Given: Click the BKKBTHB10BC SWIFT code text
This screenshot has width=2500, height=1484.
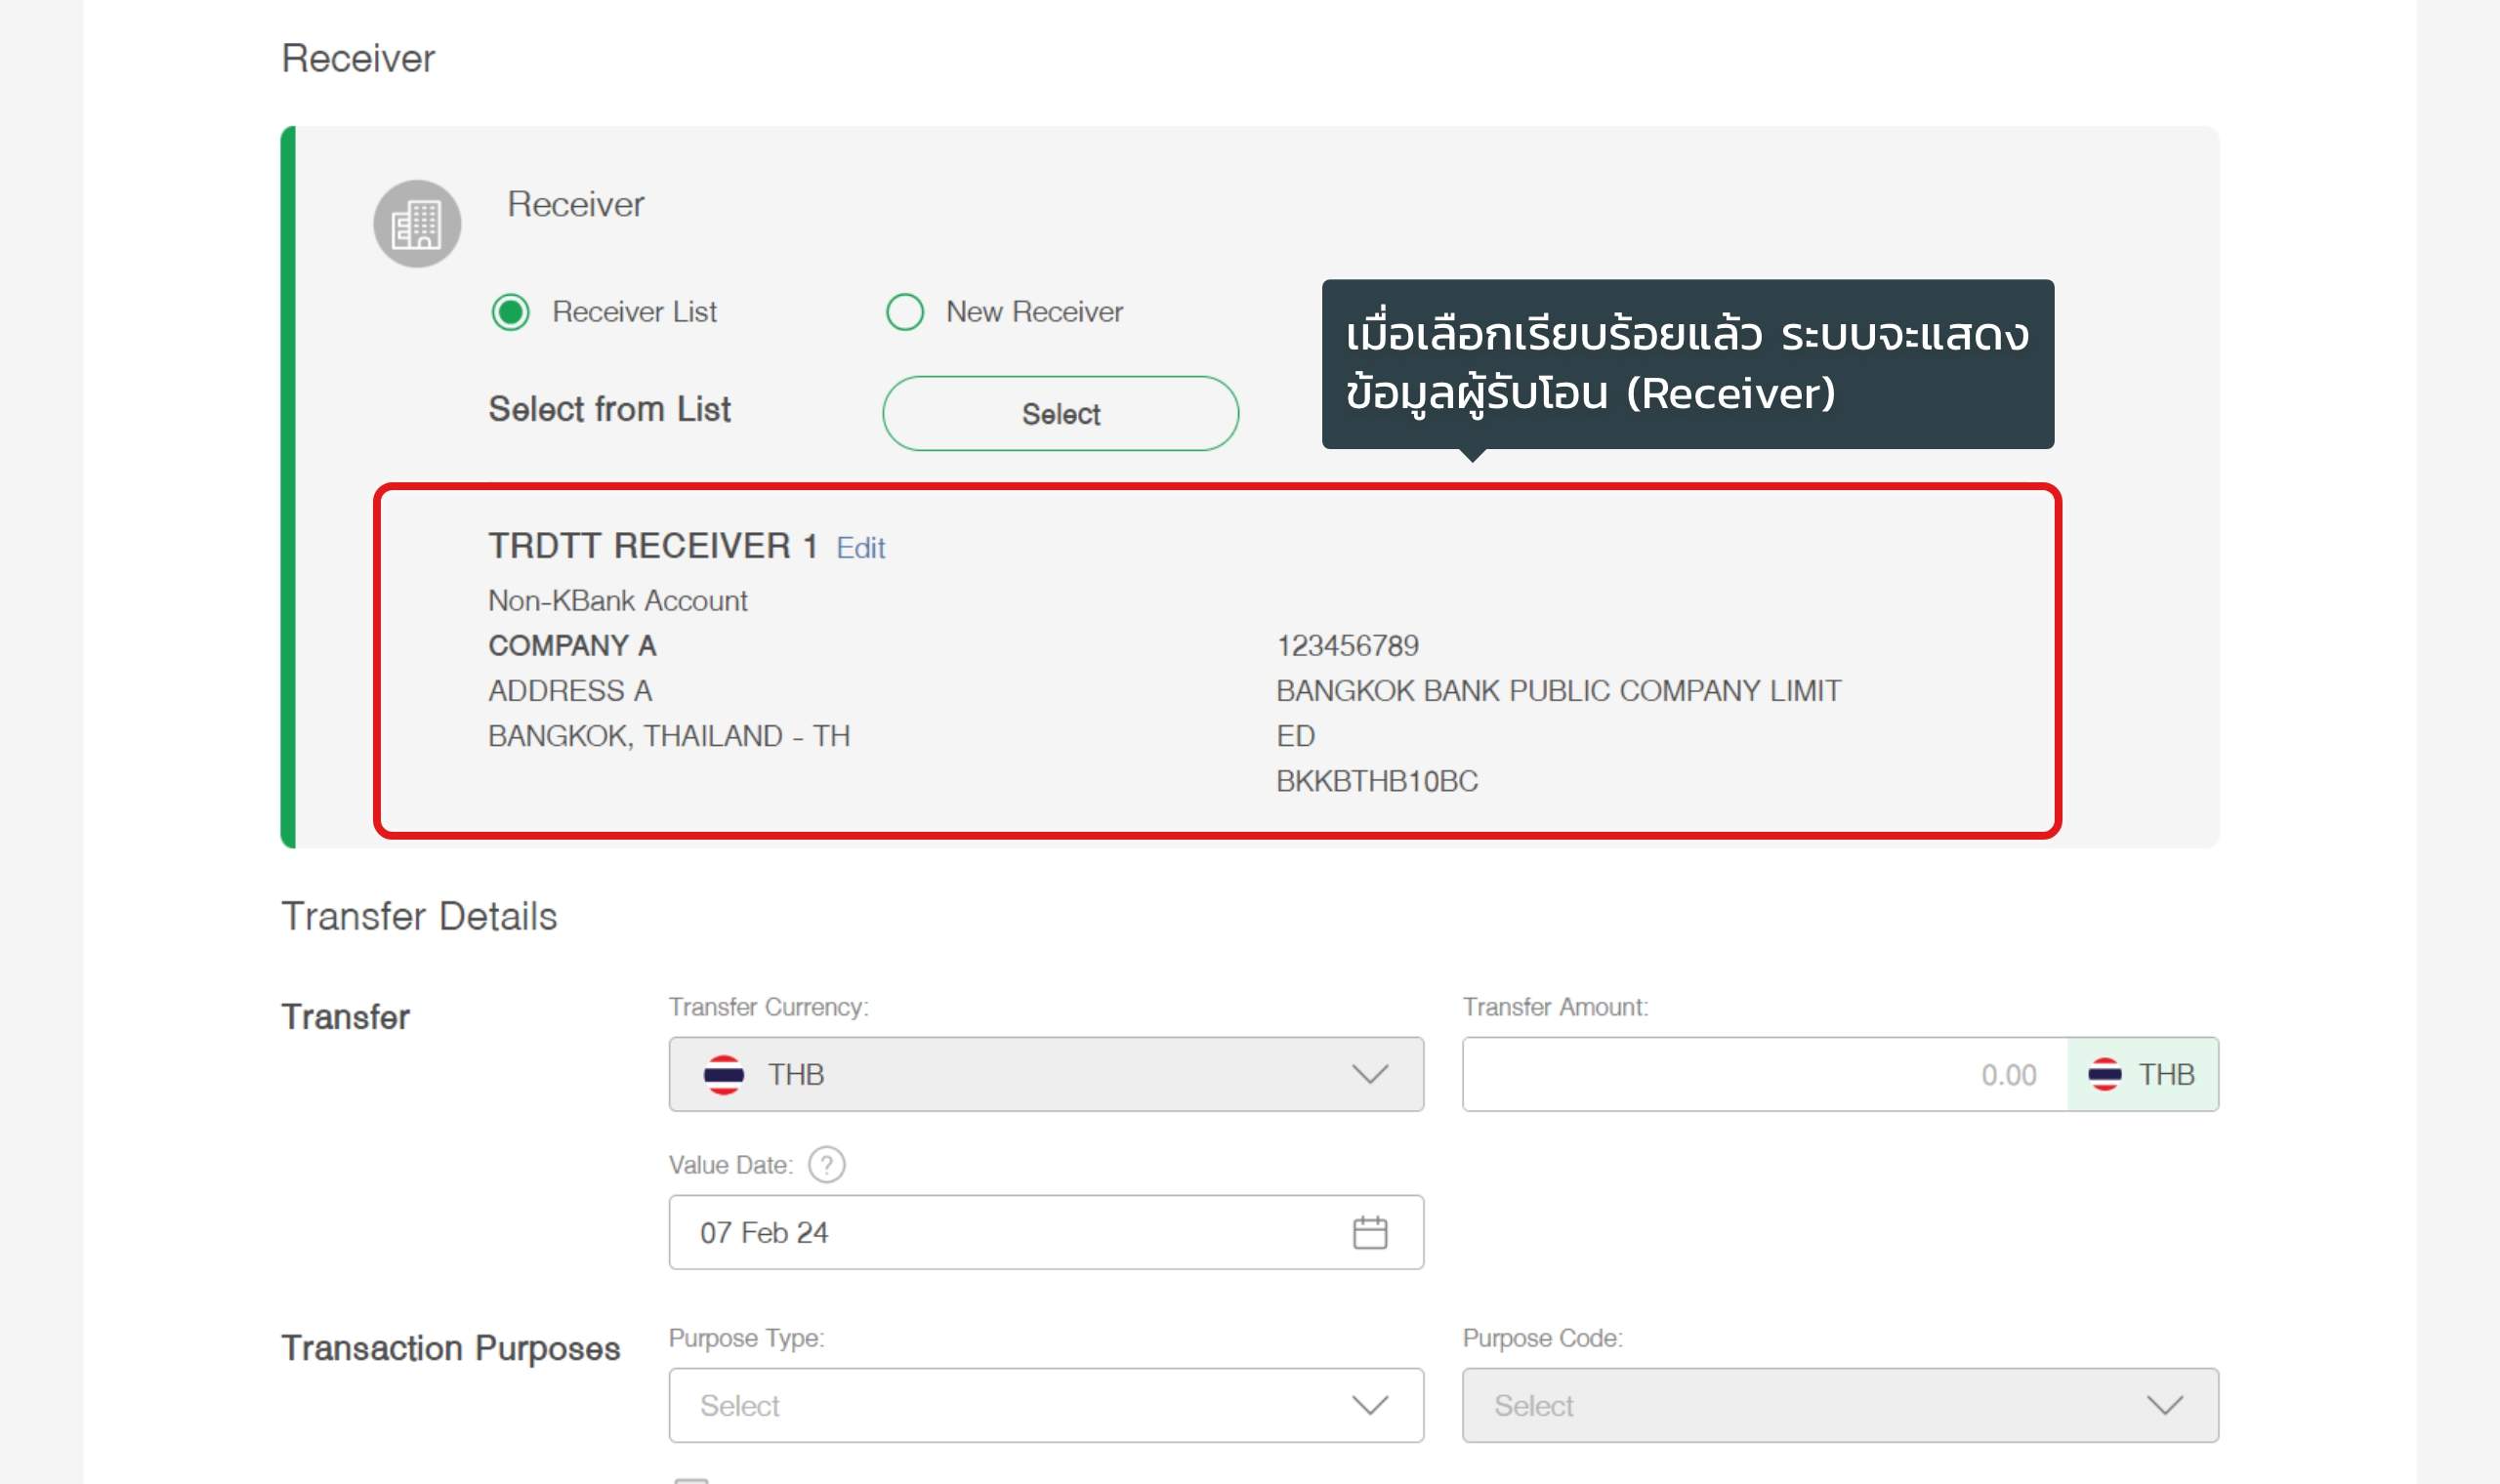Looking at the screenshot, I should pos(1376,781).
